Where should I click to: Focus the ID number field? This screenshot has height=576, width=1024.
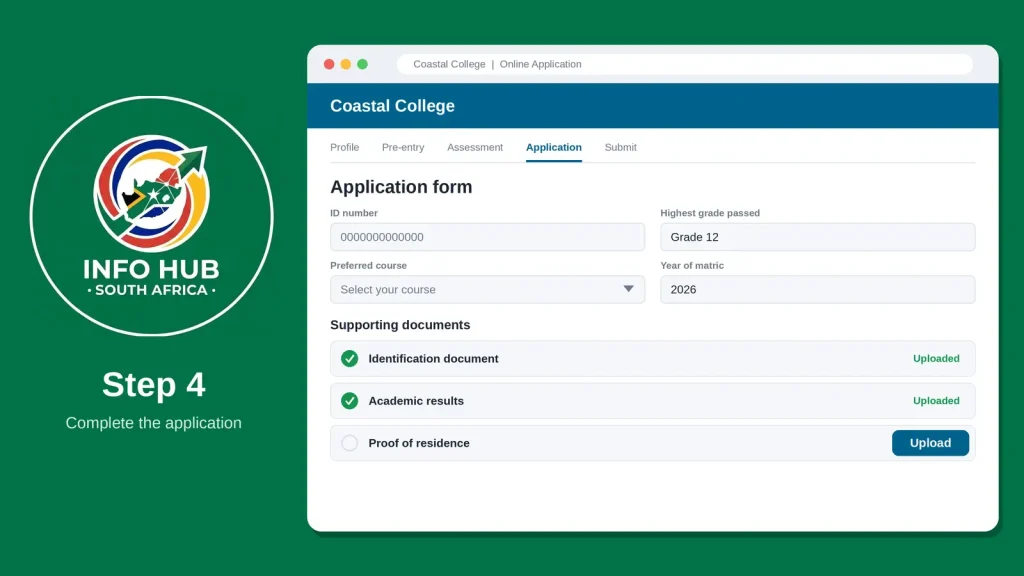tap(487, 237)
